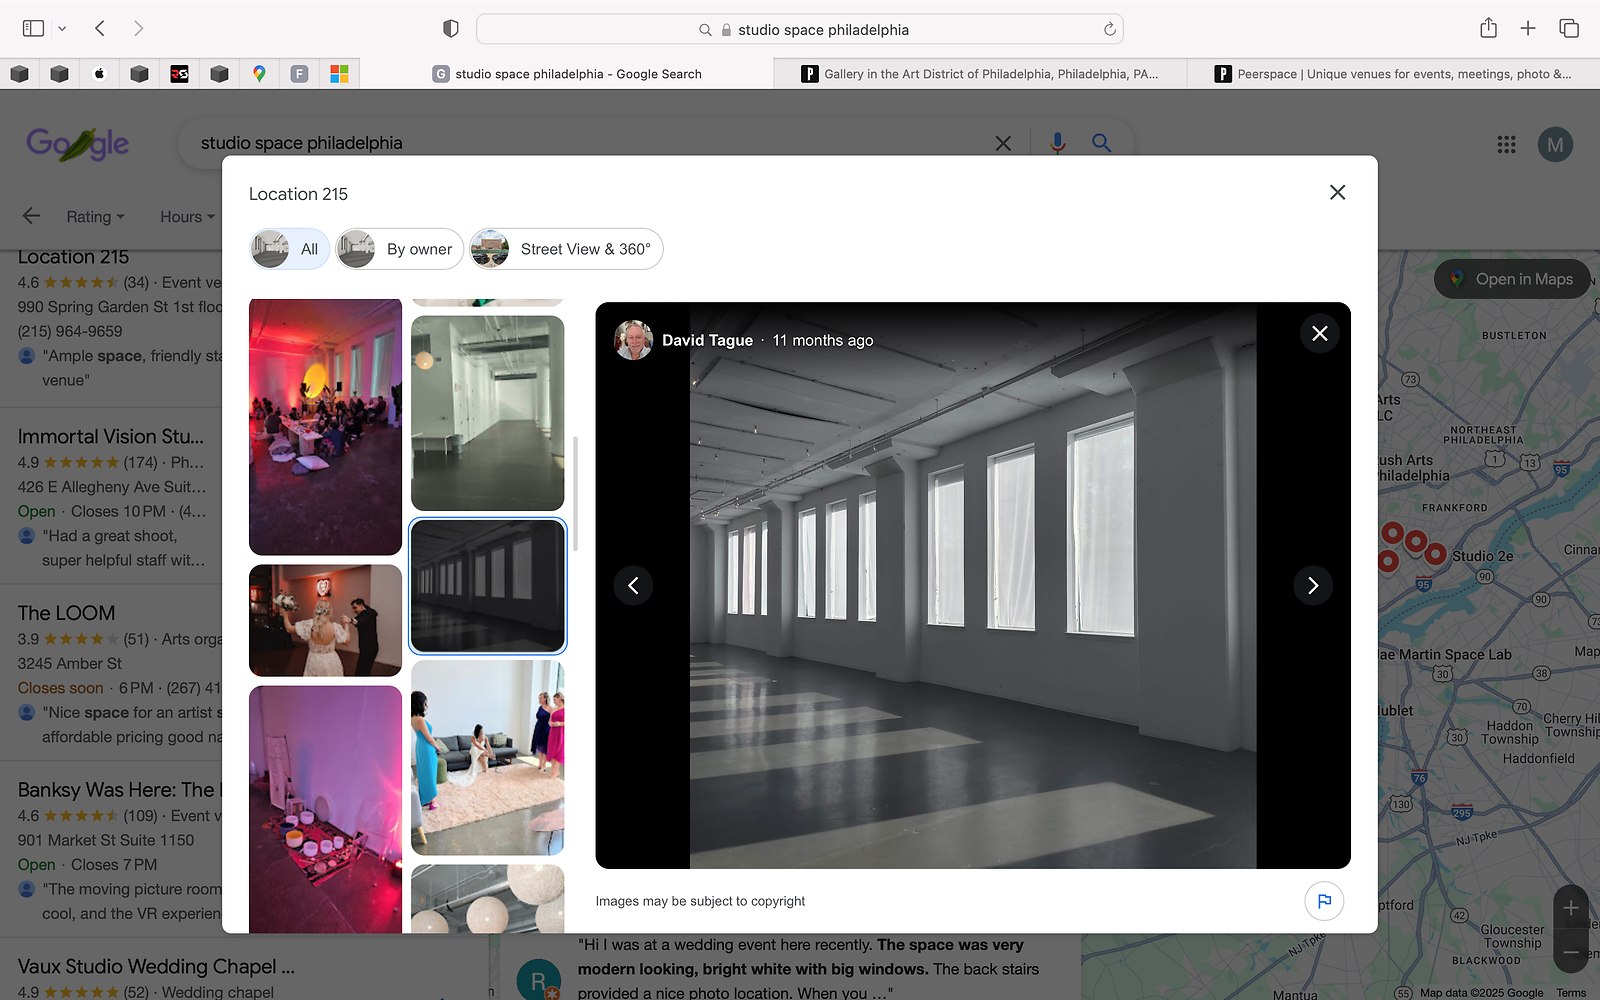Expand the Rating filter dropdown

click(95, 217)
